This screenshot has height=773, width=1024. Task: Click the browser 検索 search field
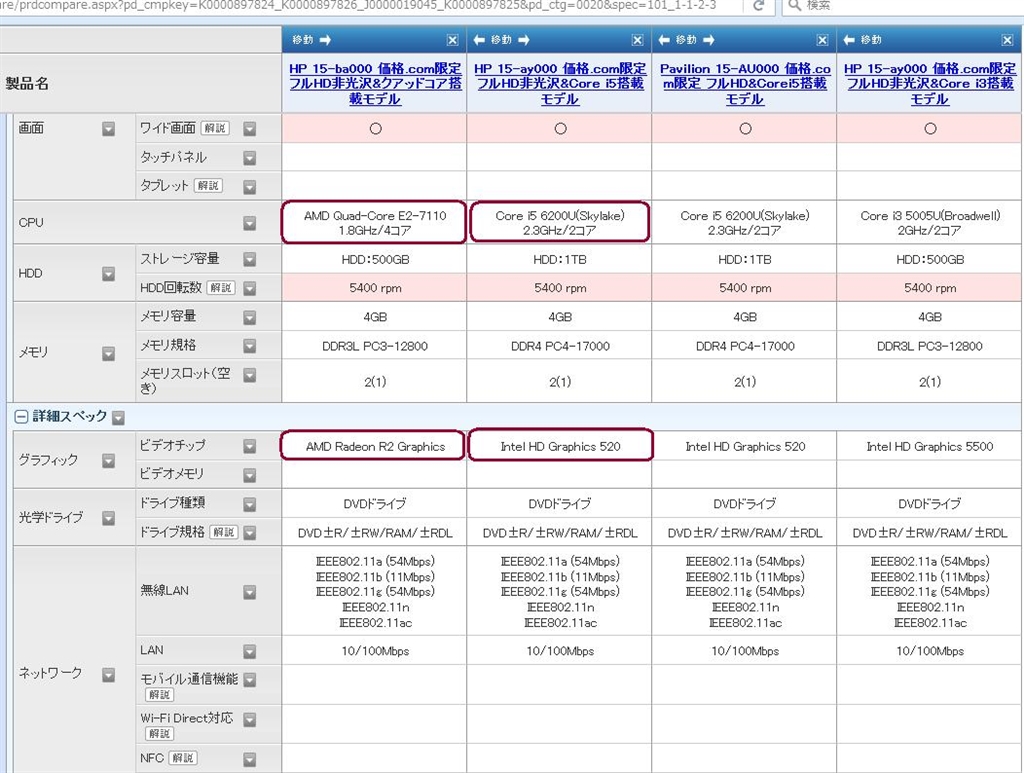pyautogui.click(x=904, y=6)
